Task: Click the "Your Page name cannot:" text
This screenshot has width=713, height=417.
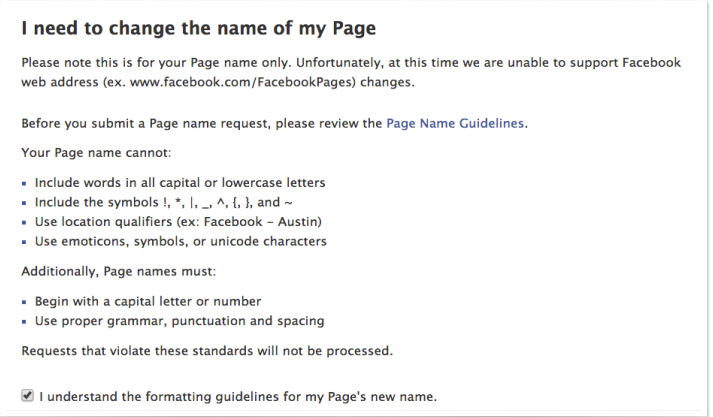Action: [x=96, y=152]
